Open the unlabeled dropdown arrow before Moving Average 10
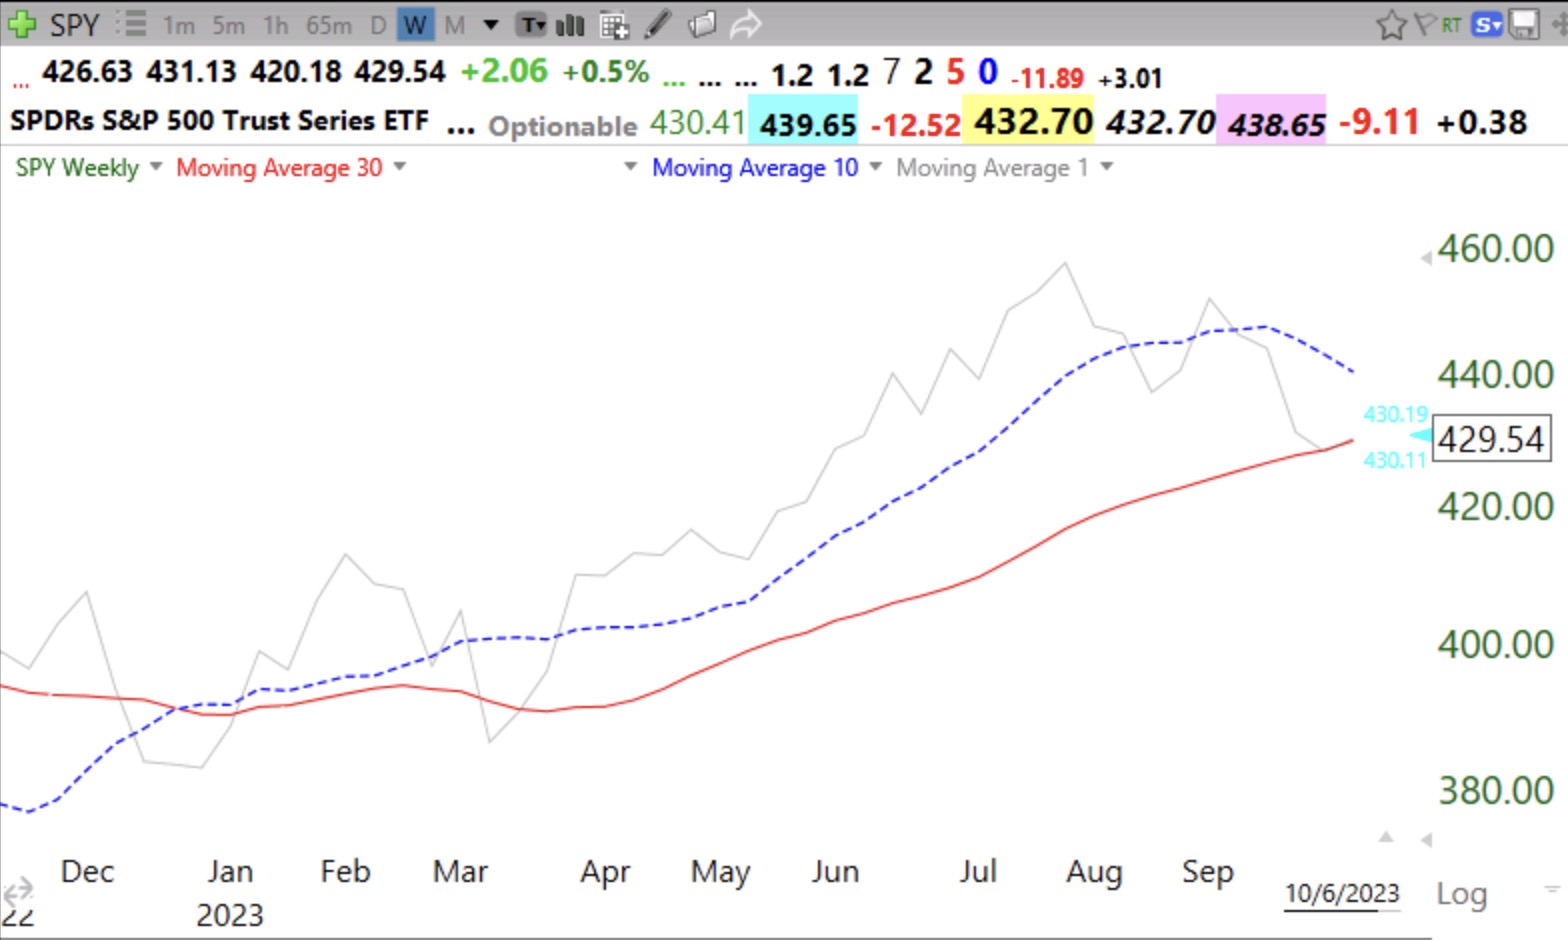Viewport: 1568px width, 940px height. [631, 167]
